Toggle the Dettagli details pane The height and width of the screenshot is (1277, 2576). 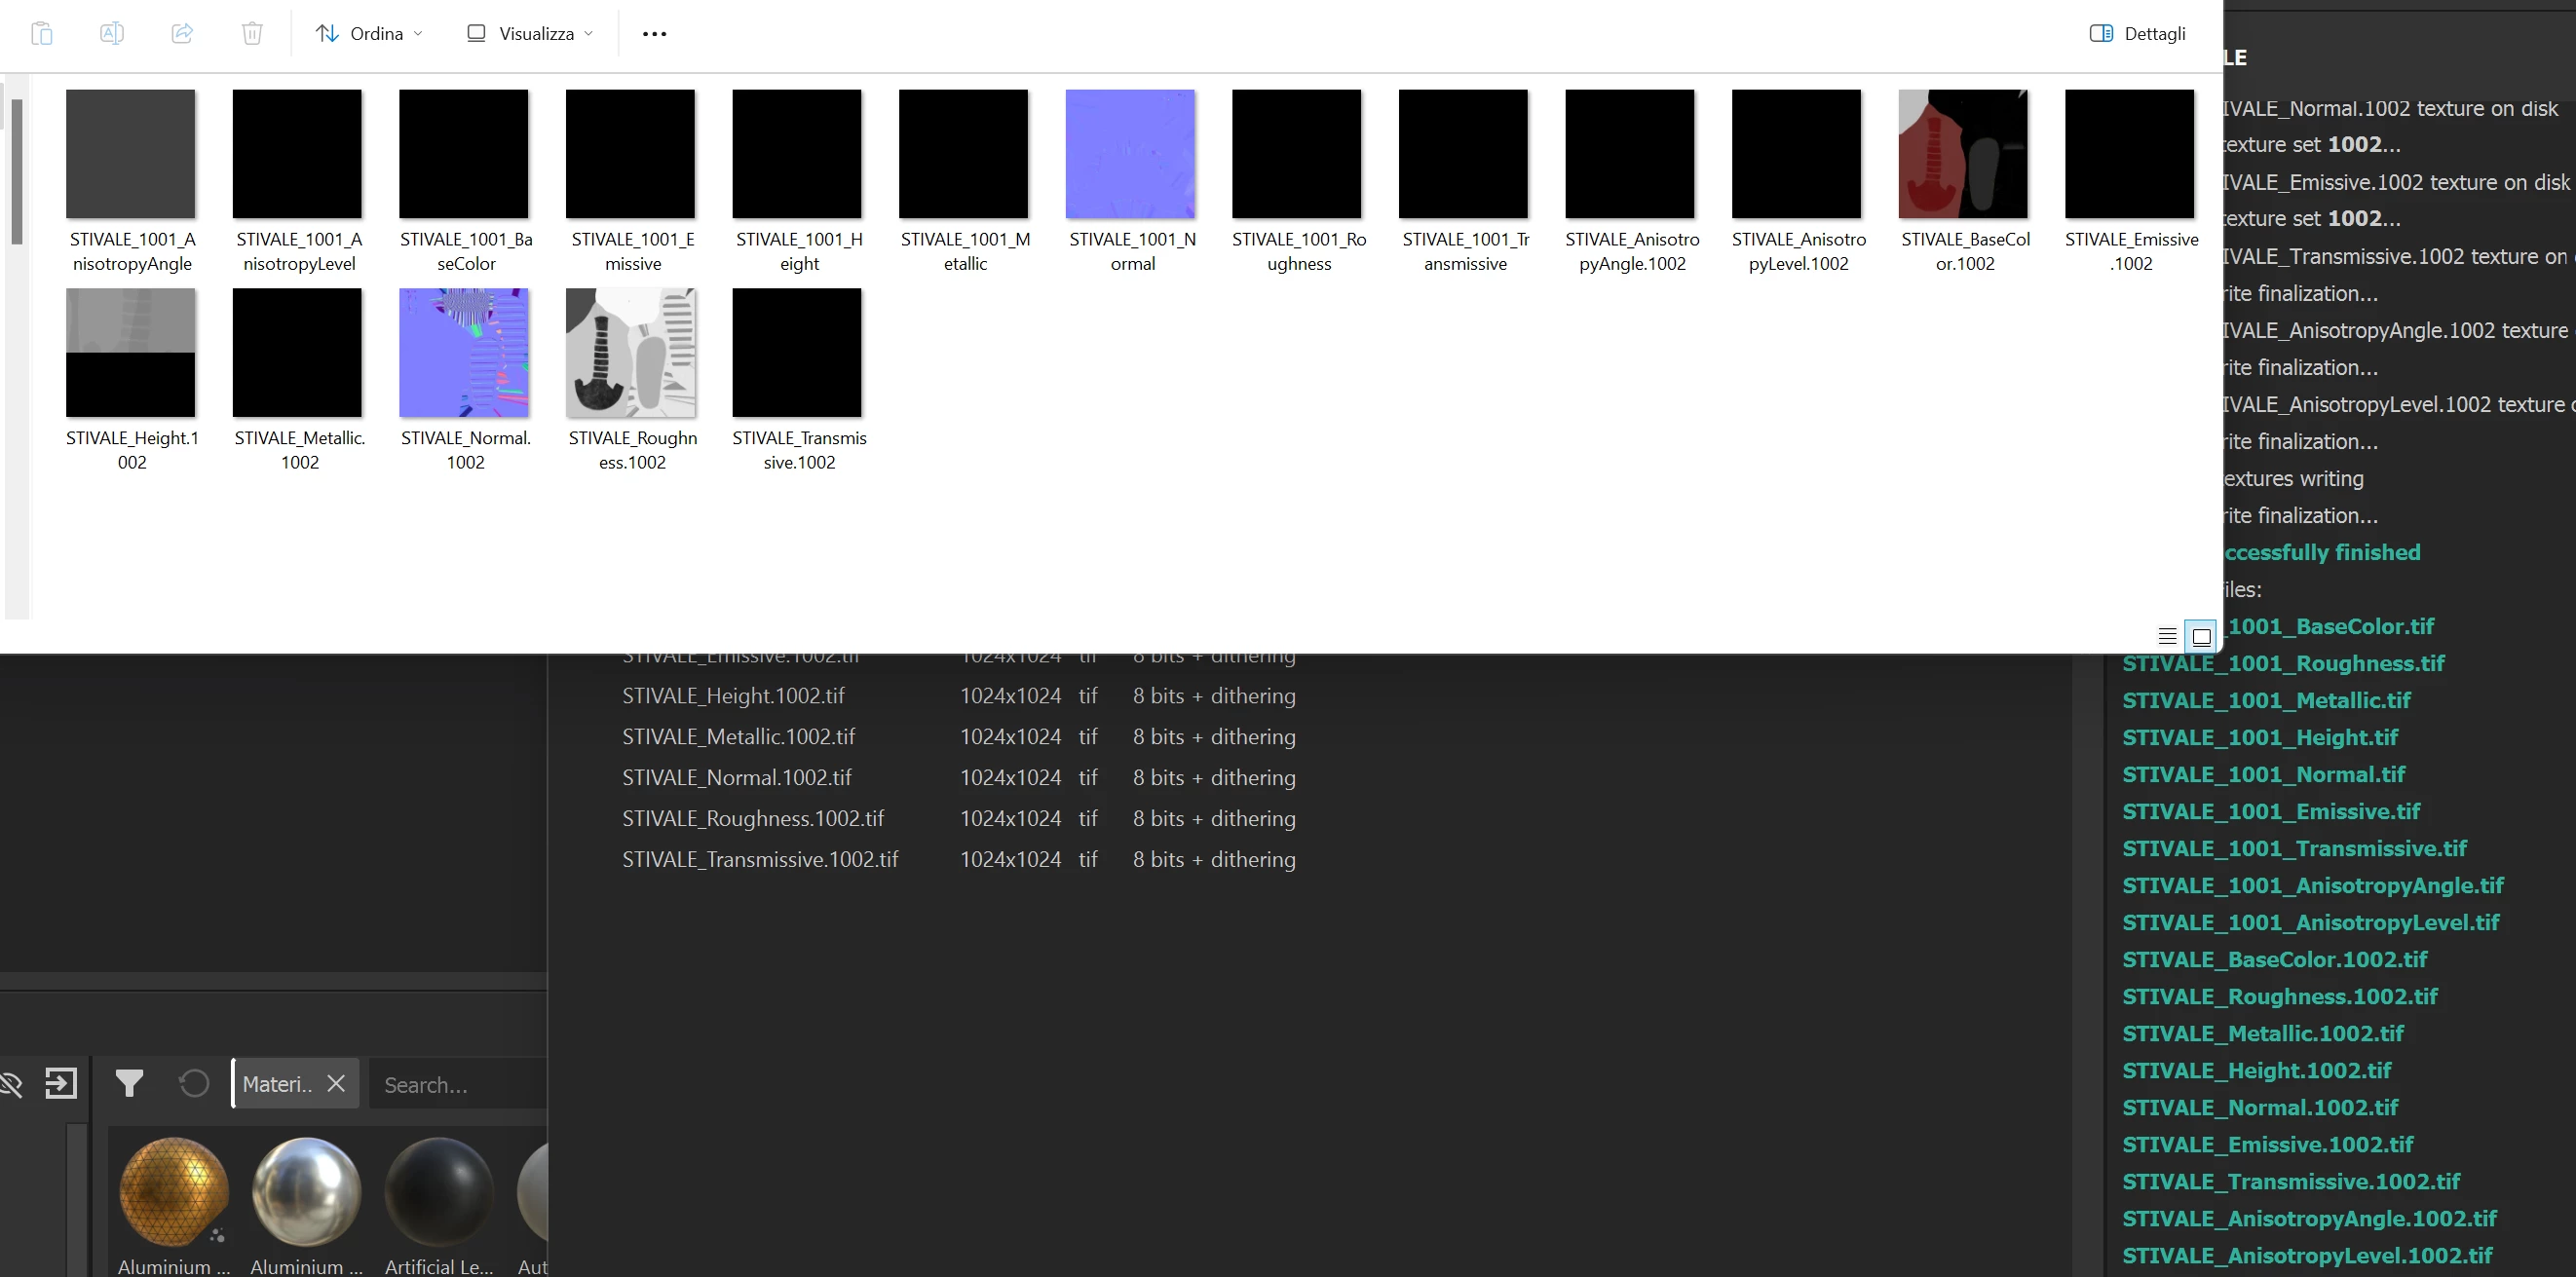tap(2137, 33)
